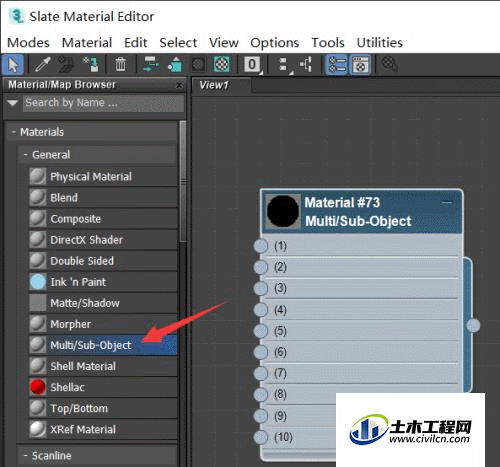Toggle Parameter Editor panel button
Screen dimensions: 500x467
coord(360,64)
